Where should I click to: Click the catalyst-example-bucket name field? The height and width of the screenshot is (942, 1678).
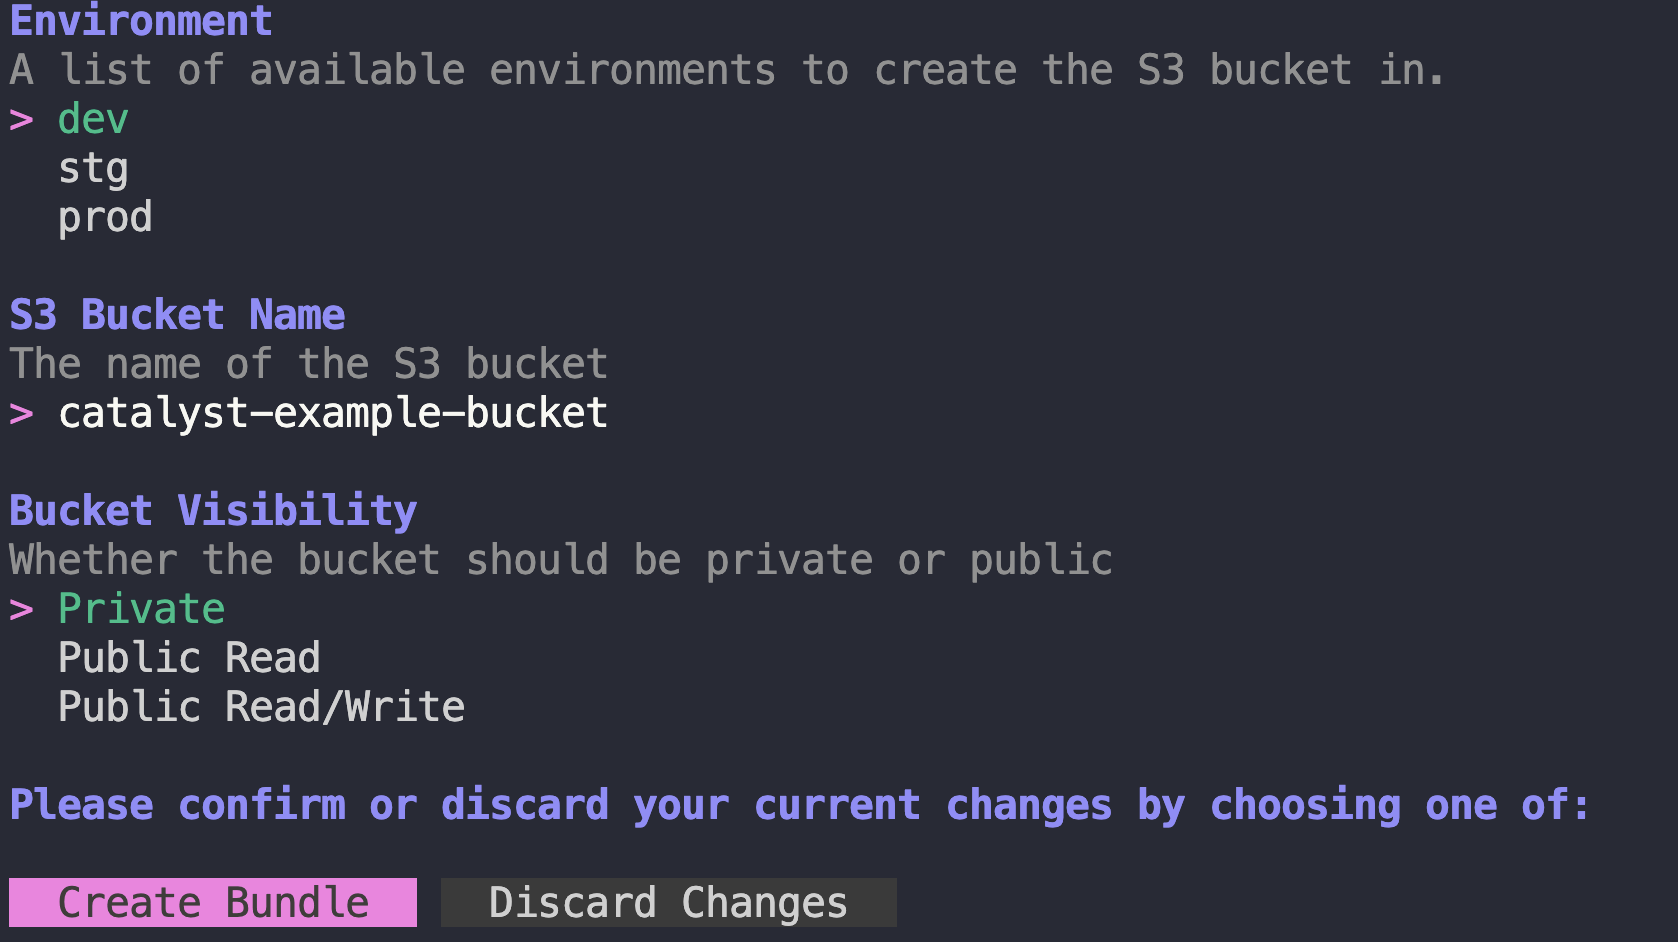click(332, 412)
